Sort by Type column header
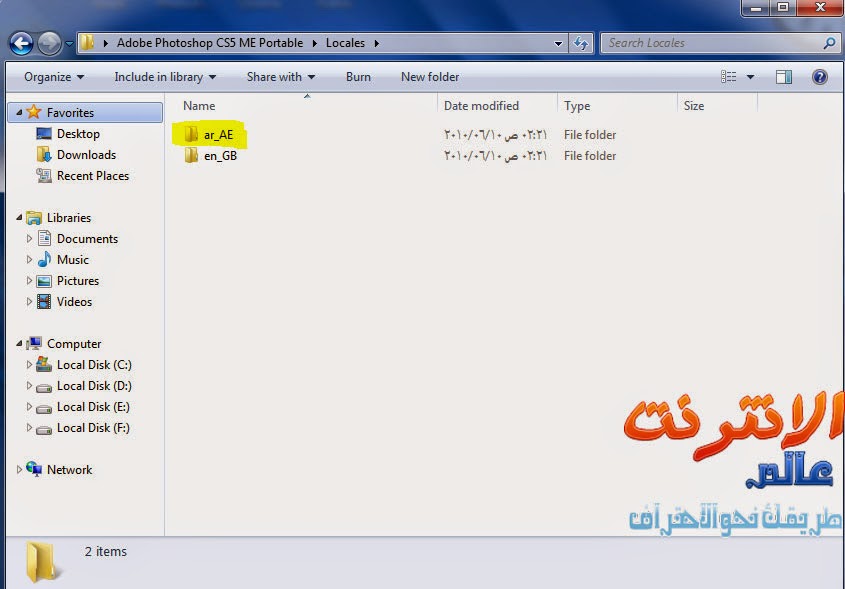The width and height of the screenshot is (845, 589). [x=577, y=106]
